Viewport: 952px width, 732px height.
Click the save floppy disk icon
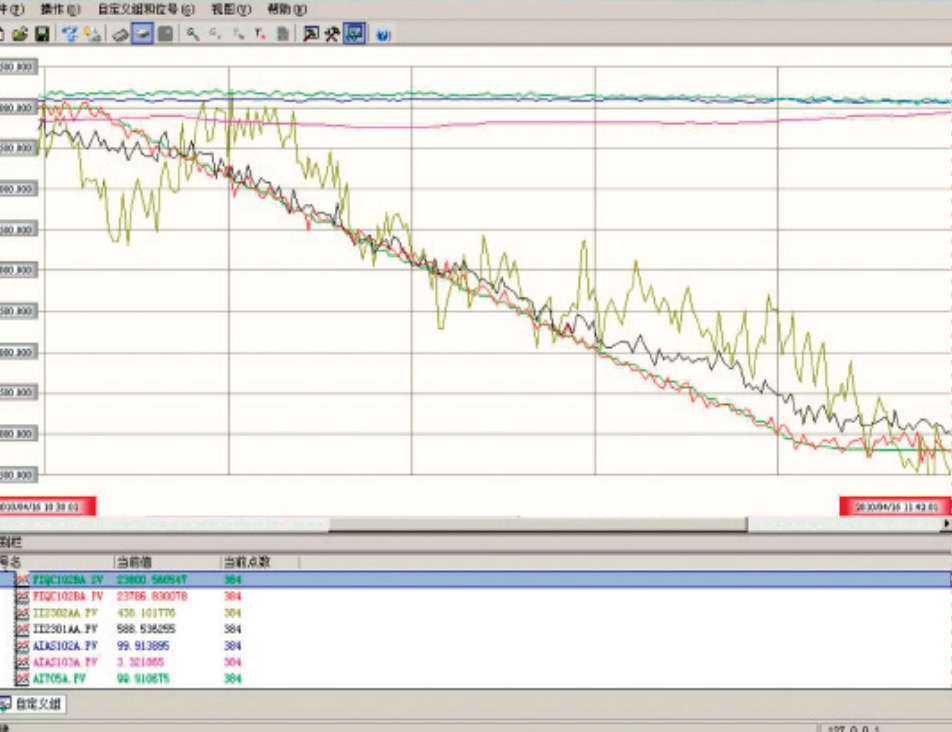[x=42, y=34]
